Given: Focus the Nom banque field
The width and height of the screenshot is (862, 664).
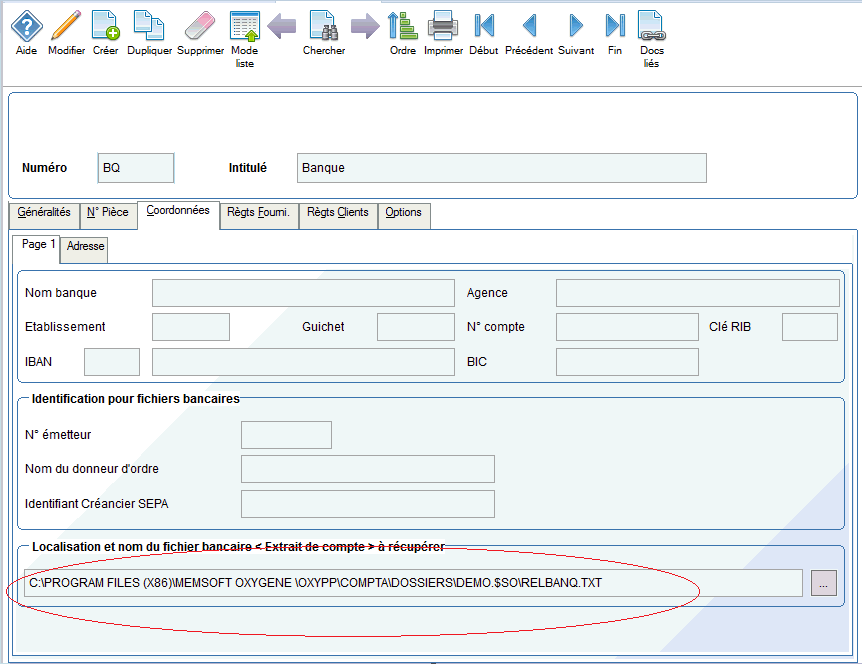Looking at the screenshot, I should click(x=303, y=293).
